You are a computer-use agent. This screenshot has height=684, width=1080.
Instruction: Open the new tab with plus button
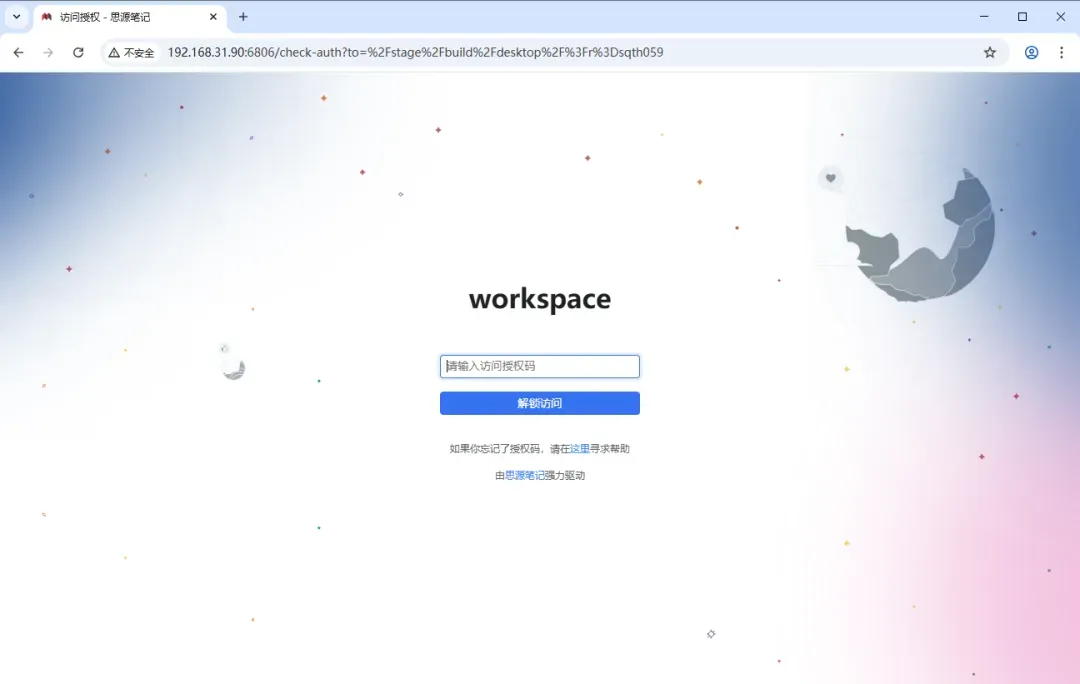[x=243, y=17]
